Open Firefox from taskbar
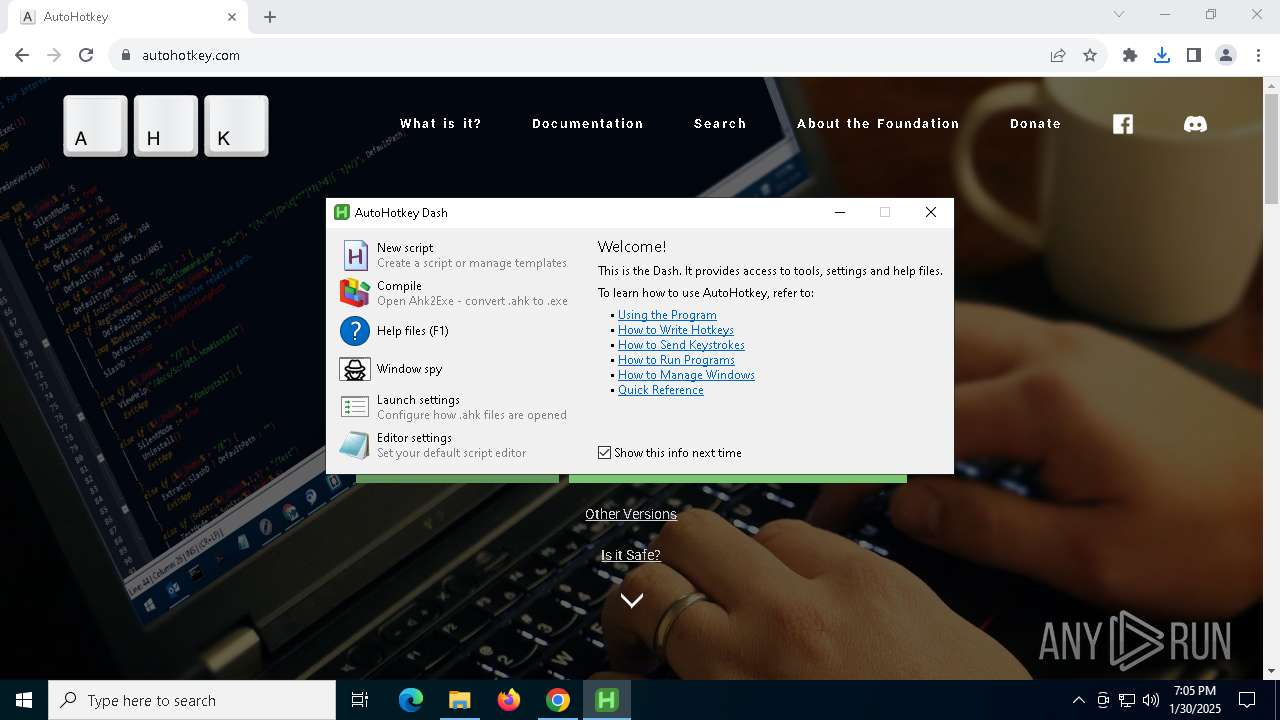 click(509, 700)
